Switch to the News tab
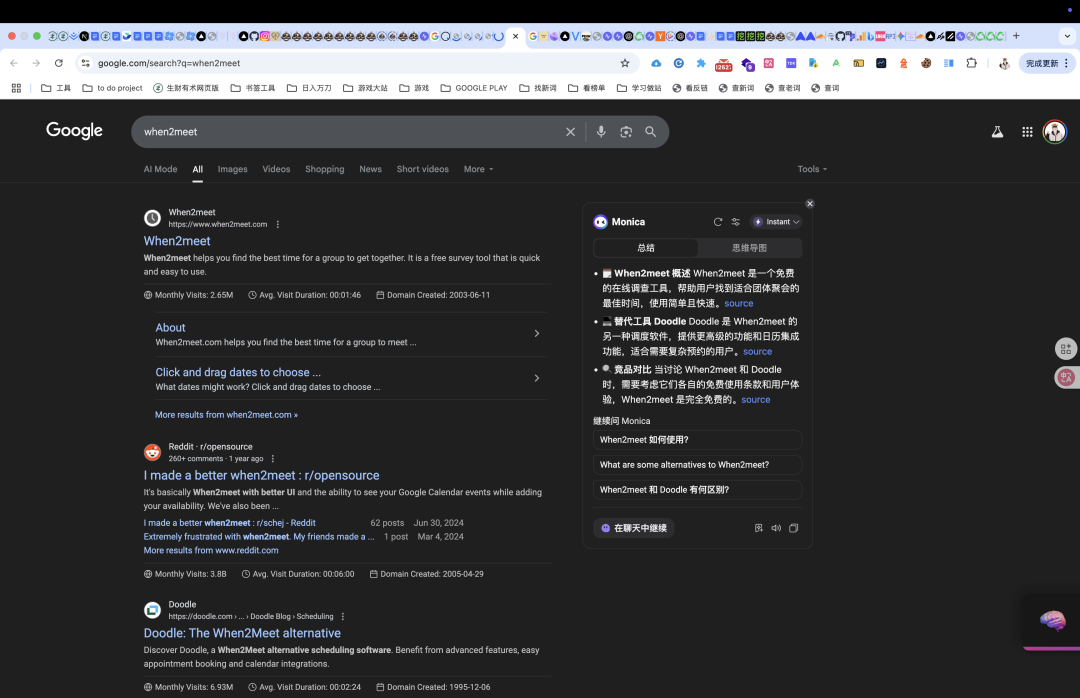The image size is (1080, 698). coord(371,169)
